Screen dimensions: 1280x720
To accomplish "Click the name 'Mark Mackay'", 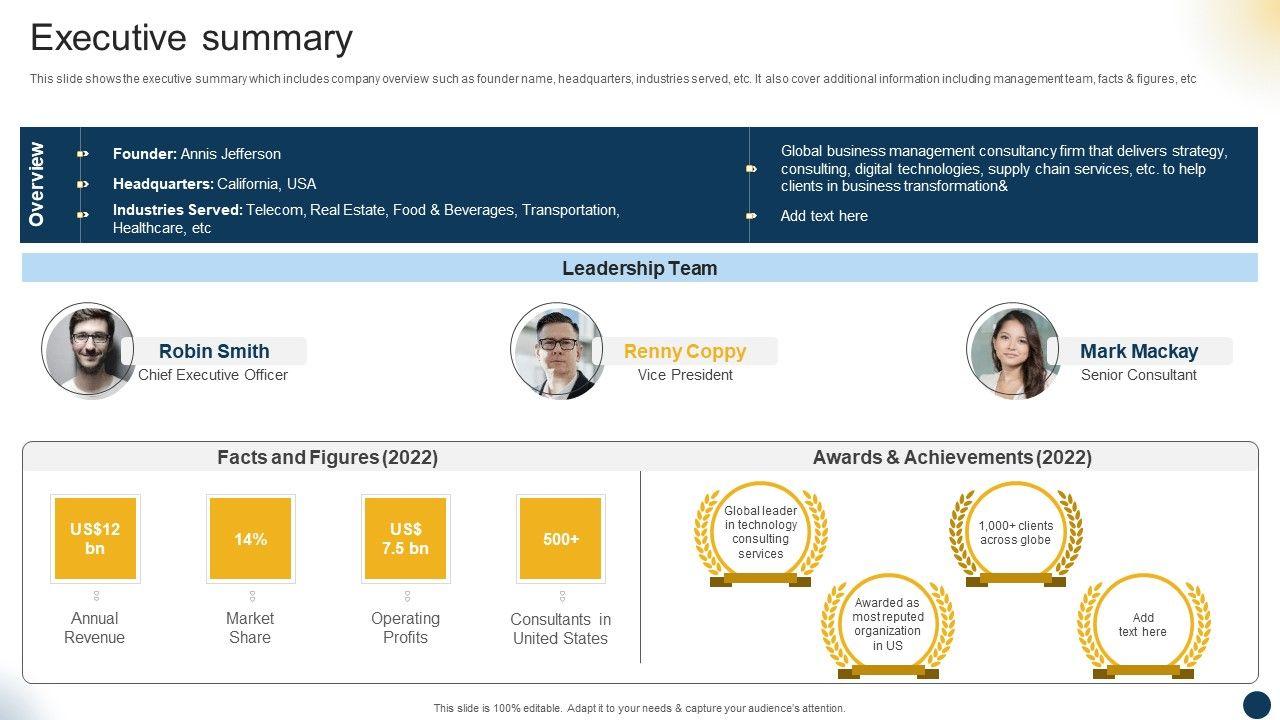I will click(1139, 351).
